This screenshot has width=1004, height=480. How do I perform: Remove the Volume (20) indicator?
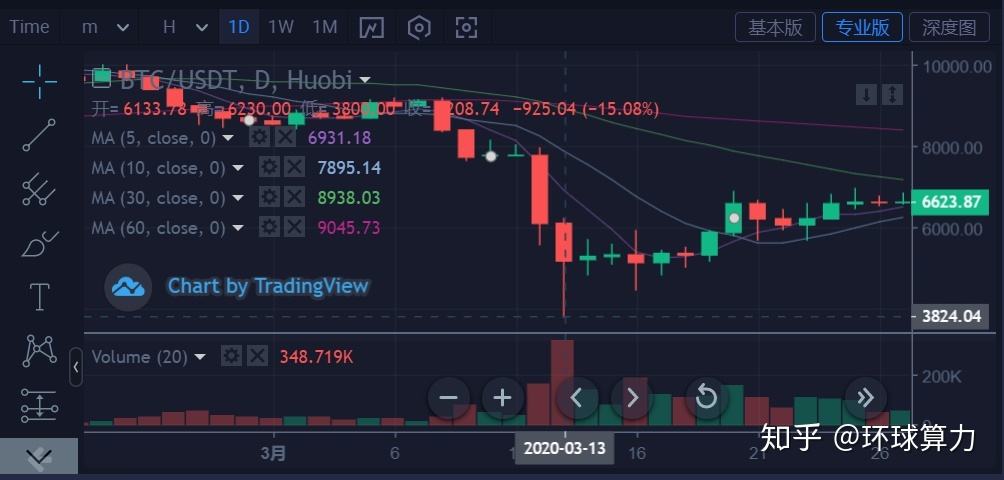click(x=257, y=356)
